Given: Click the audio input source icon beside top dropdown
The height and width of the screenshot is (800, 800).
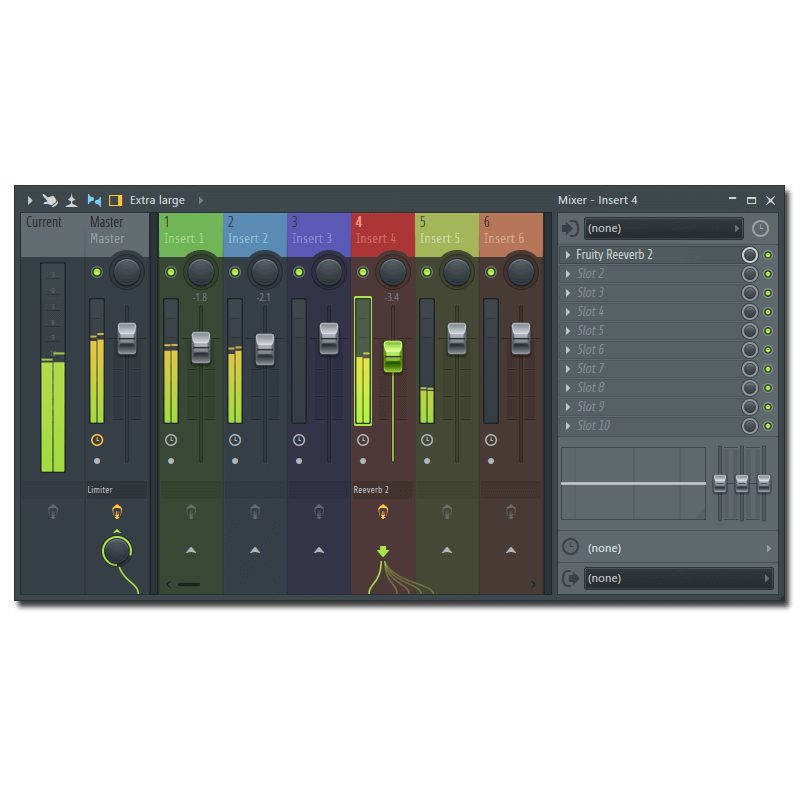Looking at the screenshot, I should pos(569,228).
